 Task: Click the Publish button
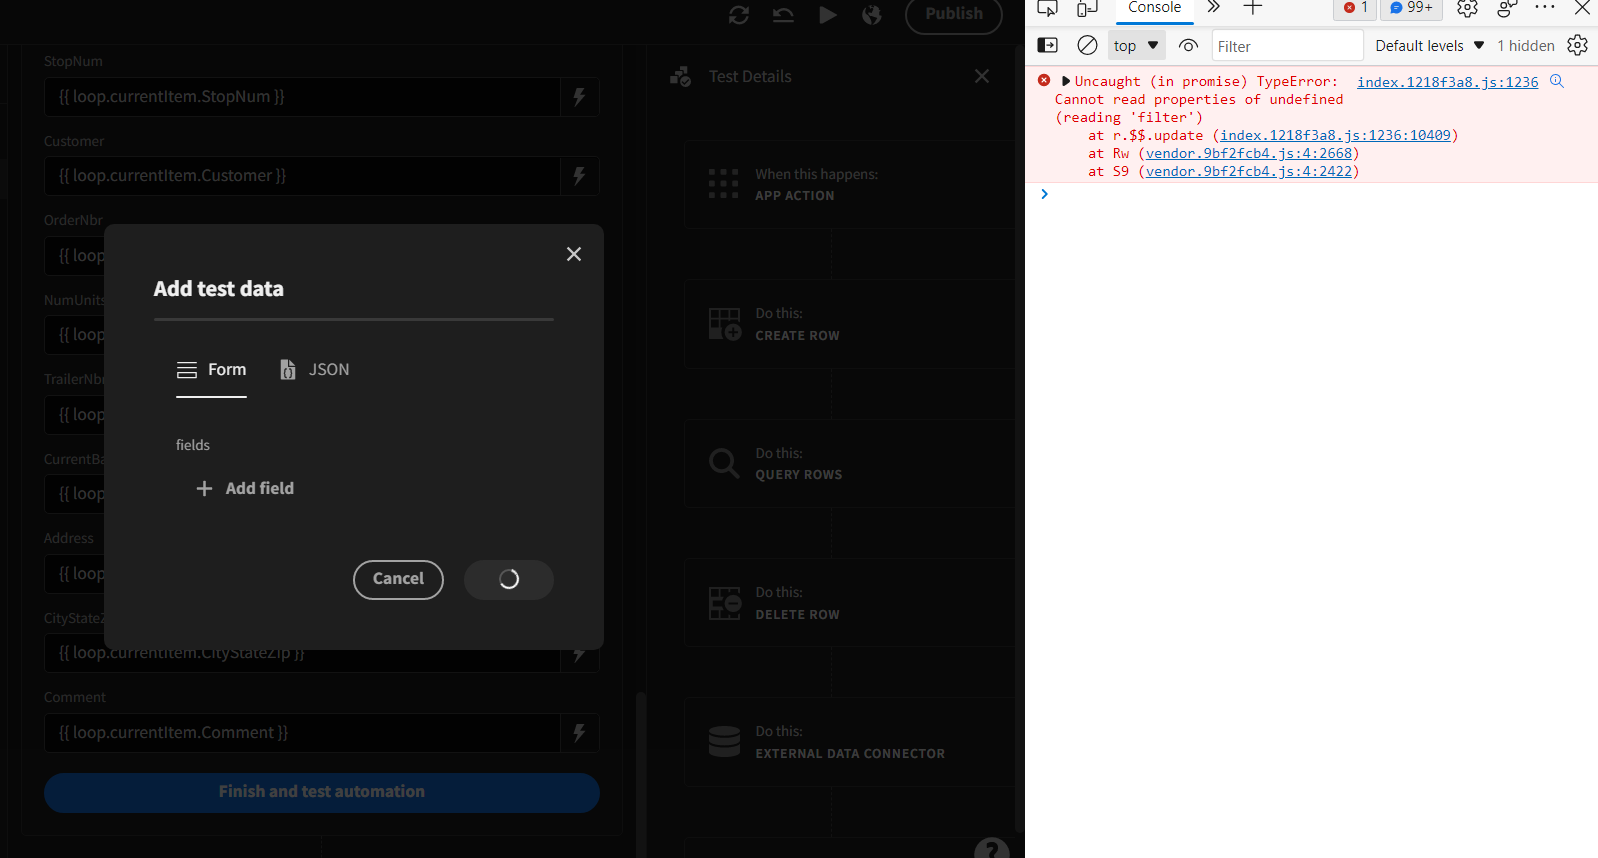954,14
